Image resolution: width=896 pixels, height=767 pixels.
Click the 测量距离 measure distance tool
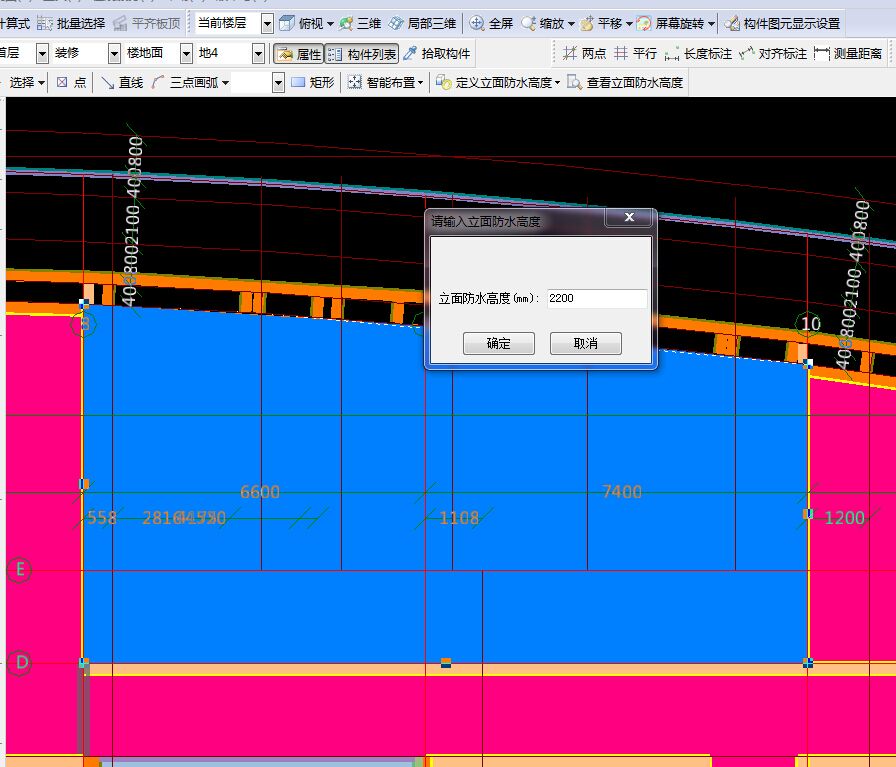849,54
